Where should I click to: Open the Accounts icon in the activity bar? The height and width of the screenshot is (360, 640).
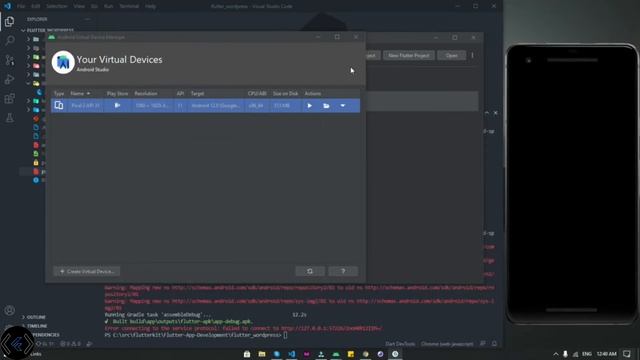pos(9,310)
